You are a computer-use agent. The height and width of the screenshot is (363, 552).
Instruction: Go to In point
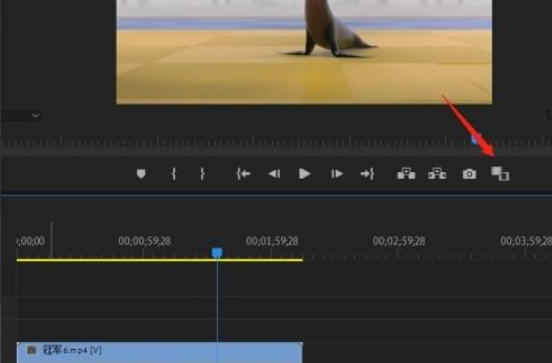click(243, 174)
